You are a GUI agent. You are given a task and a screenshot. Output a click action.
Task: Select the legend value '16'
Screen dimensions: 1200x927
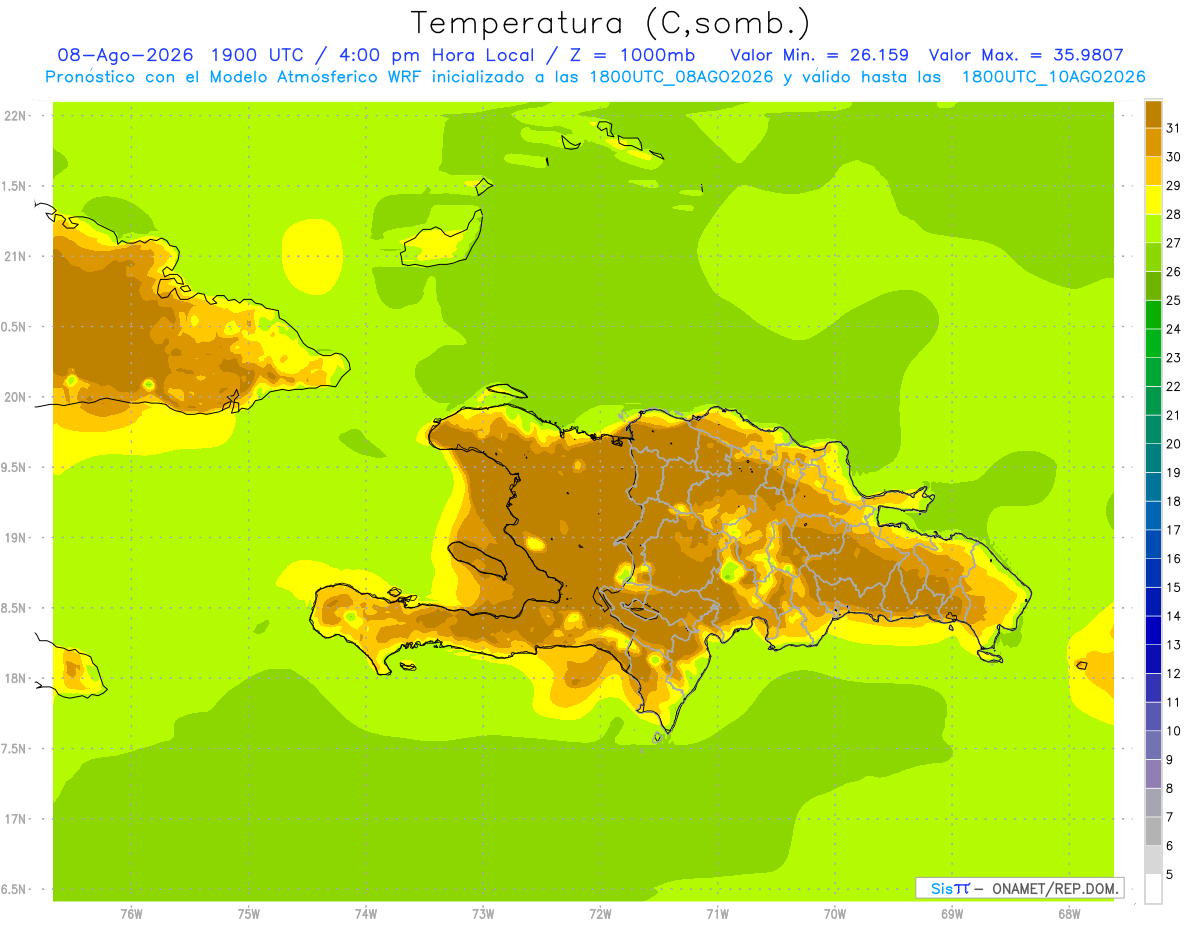pyautogui.click(x=1174, y=559)
